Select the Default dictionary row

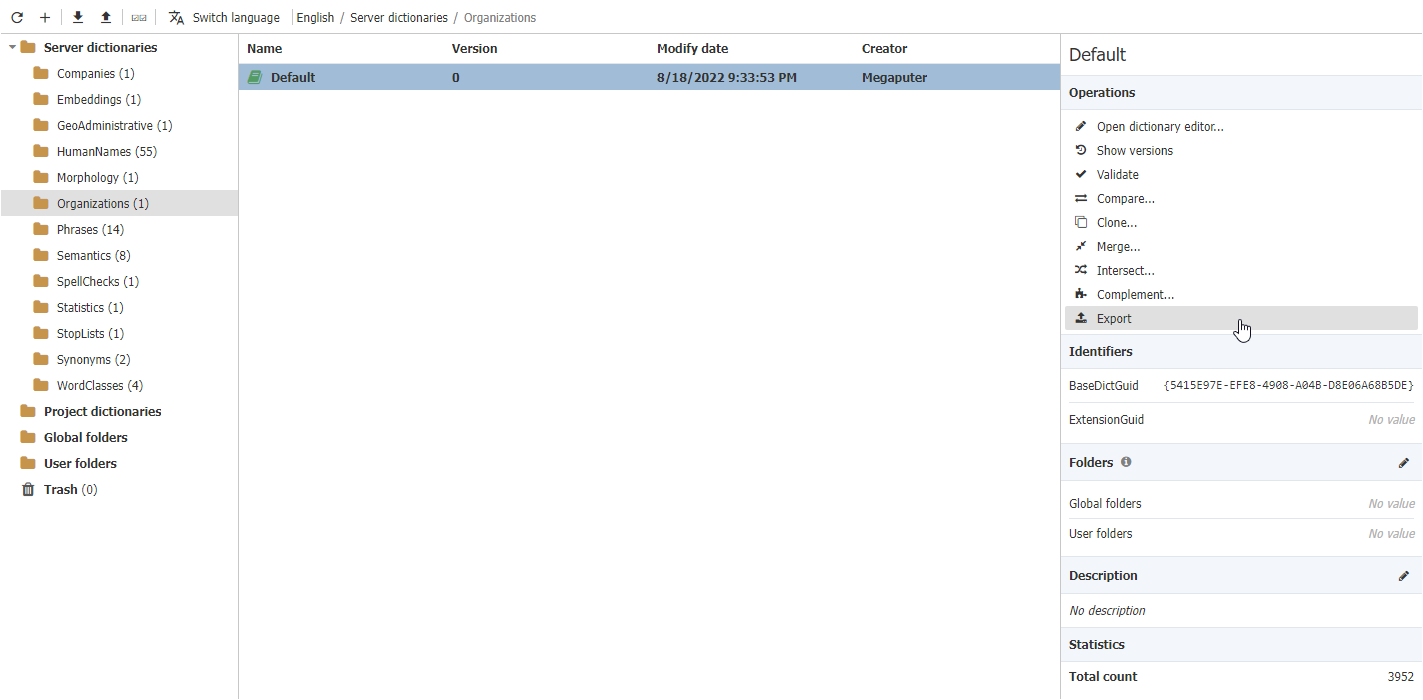coord(293,77)
